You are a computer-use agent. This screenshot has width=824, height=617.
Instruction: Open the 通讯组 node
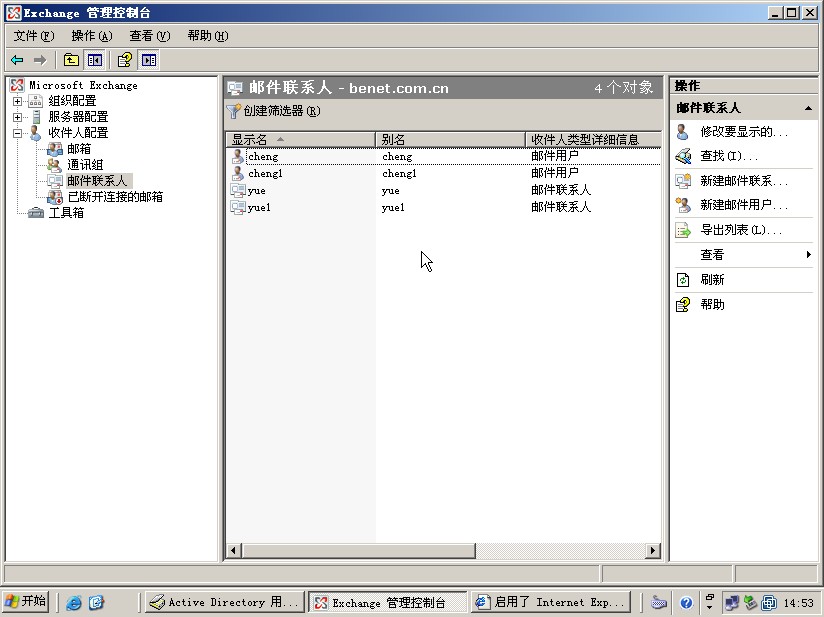85,165
